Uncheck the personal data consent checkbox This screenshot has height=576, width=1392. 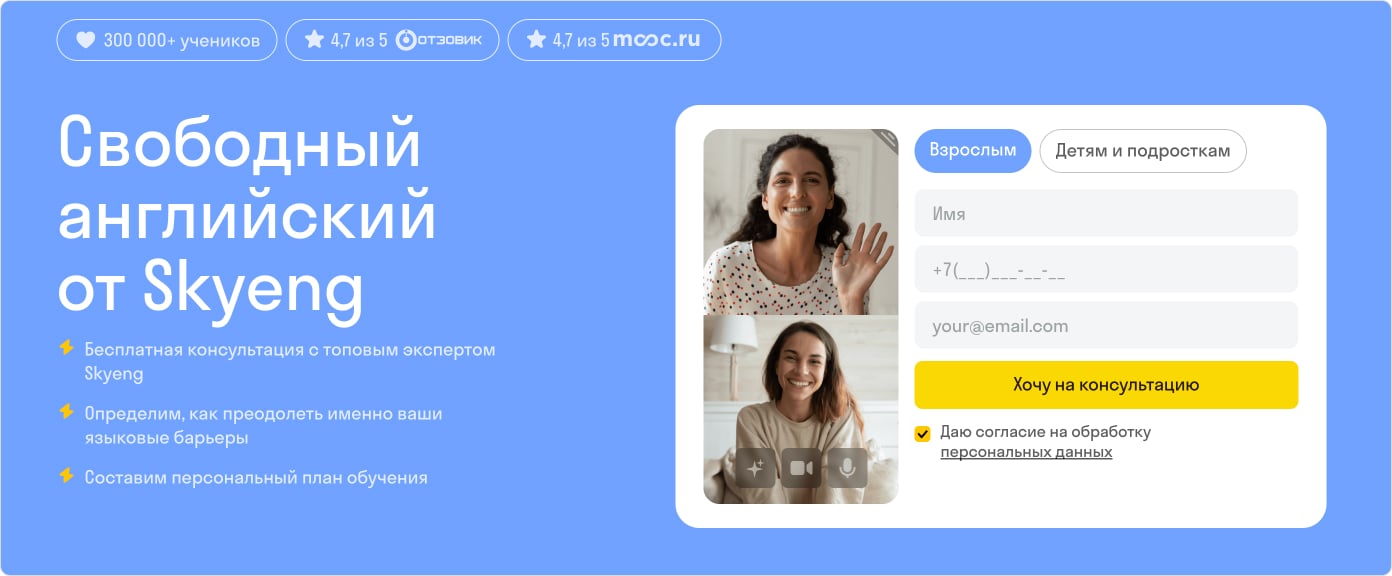(x=922, y=434)
